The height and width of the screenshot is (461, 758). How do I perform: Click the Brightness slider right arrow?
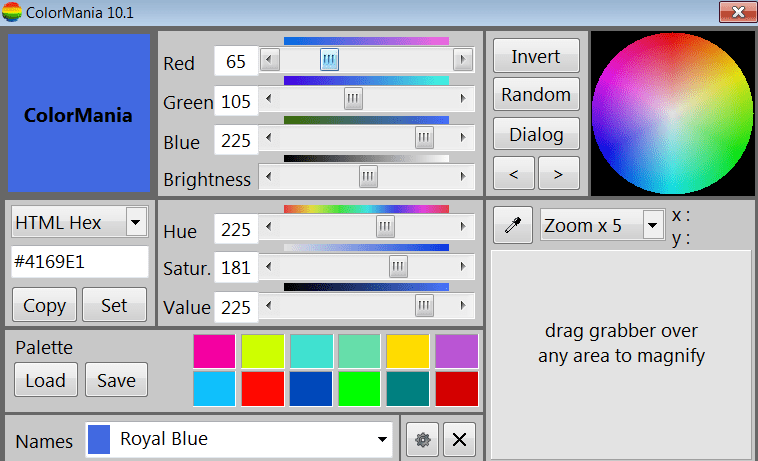pos(463,176)
